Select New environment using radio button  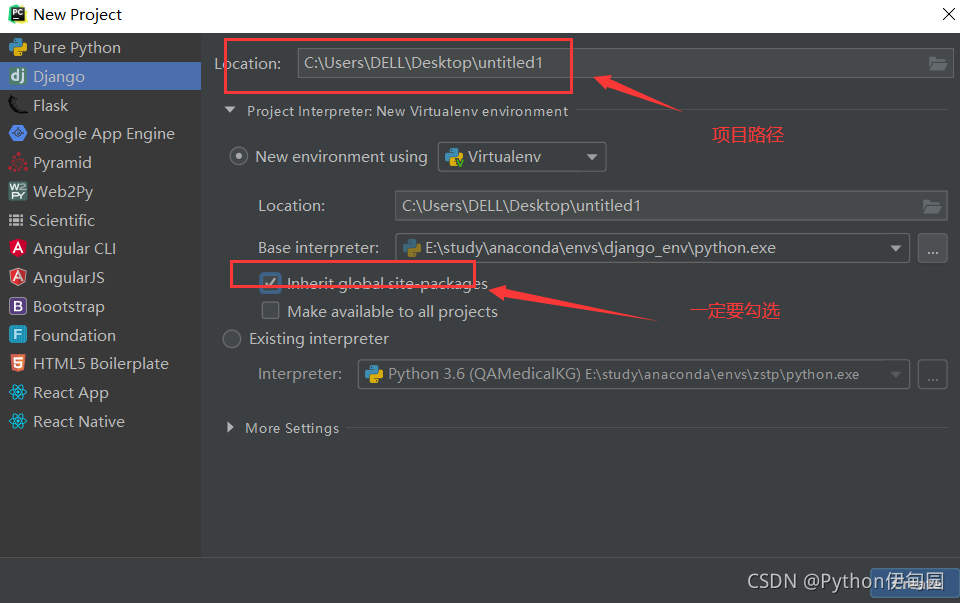click(x=238, y=156)
